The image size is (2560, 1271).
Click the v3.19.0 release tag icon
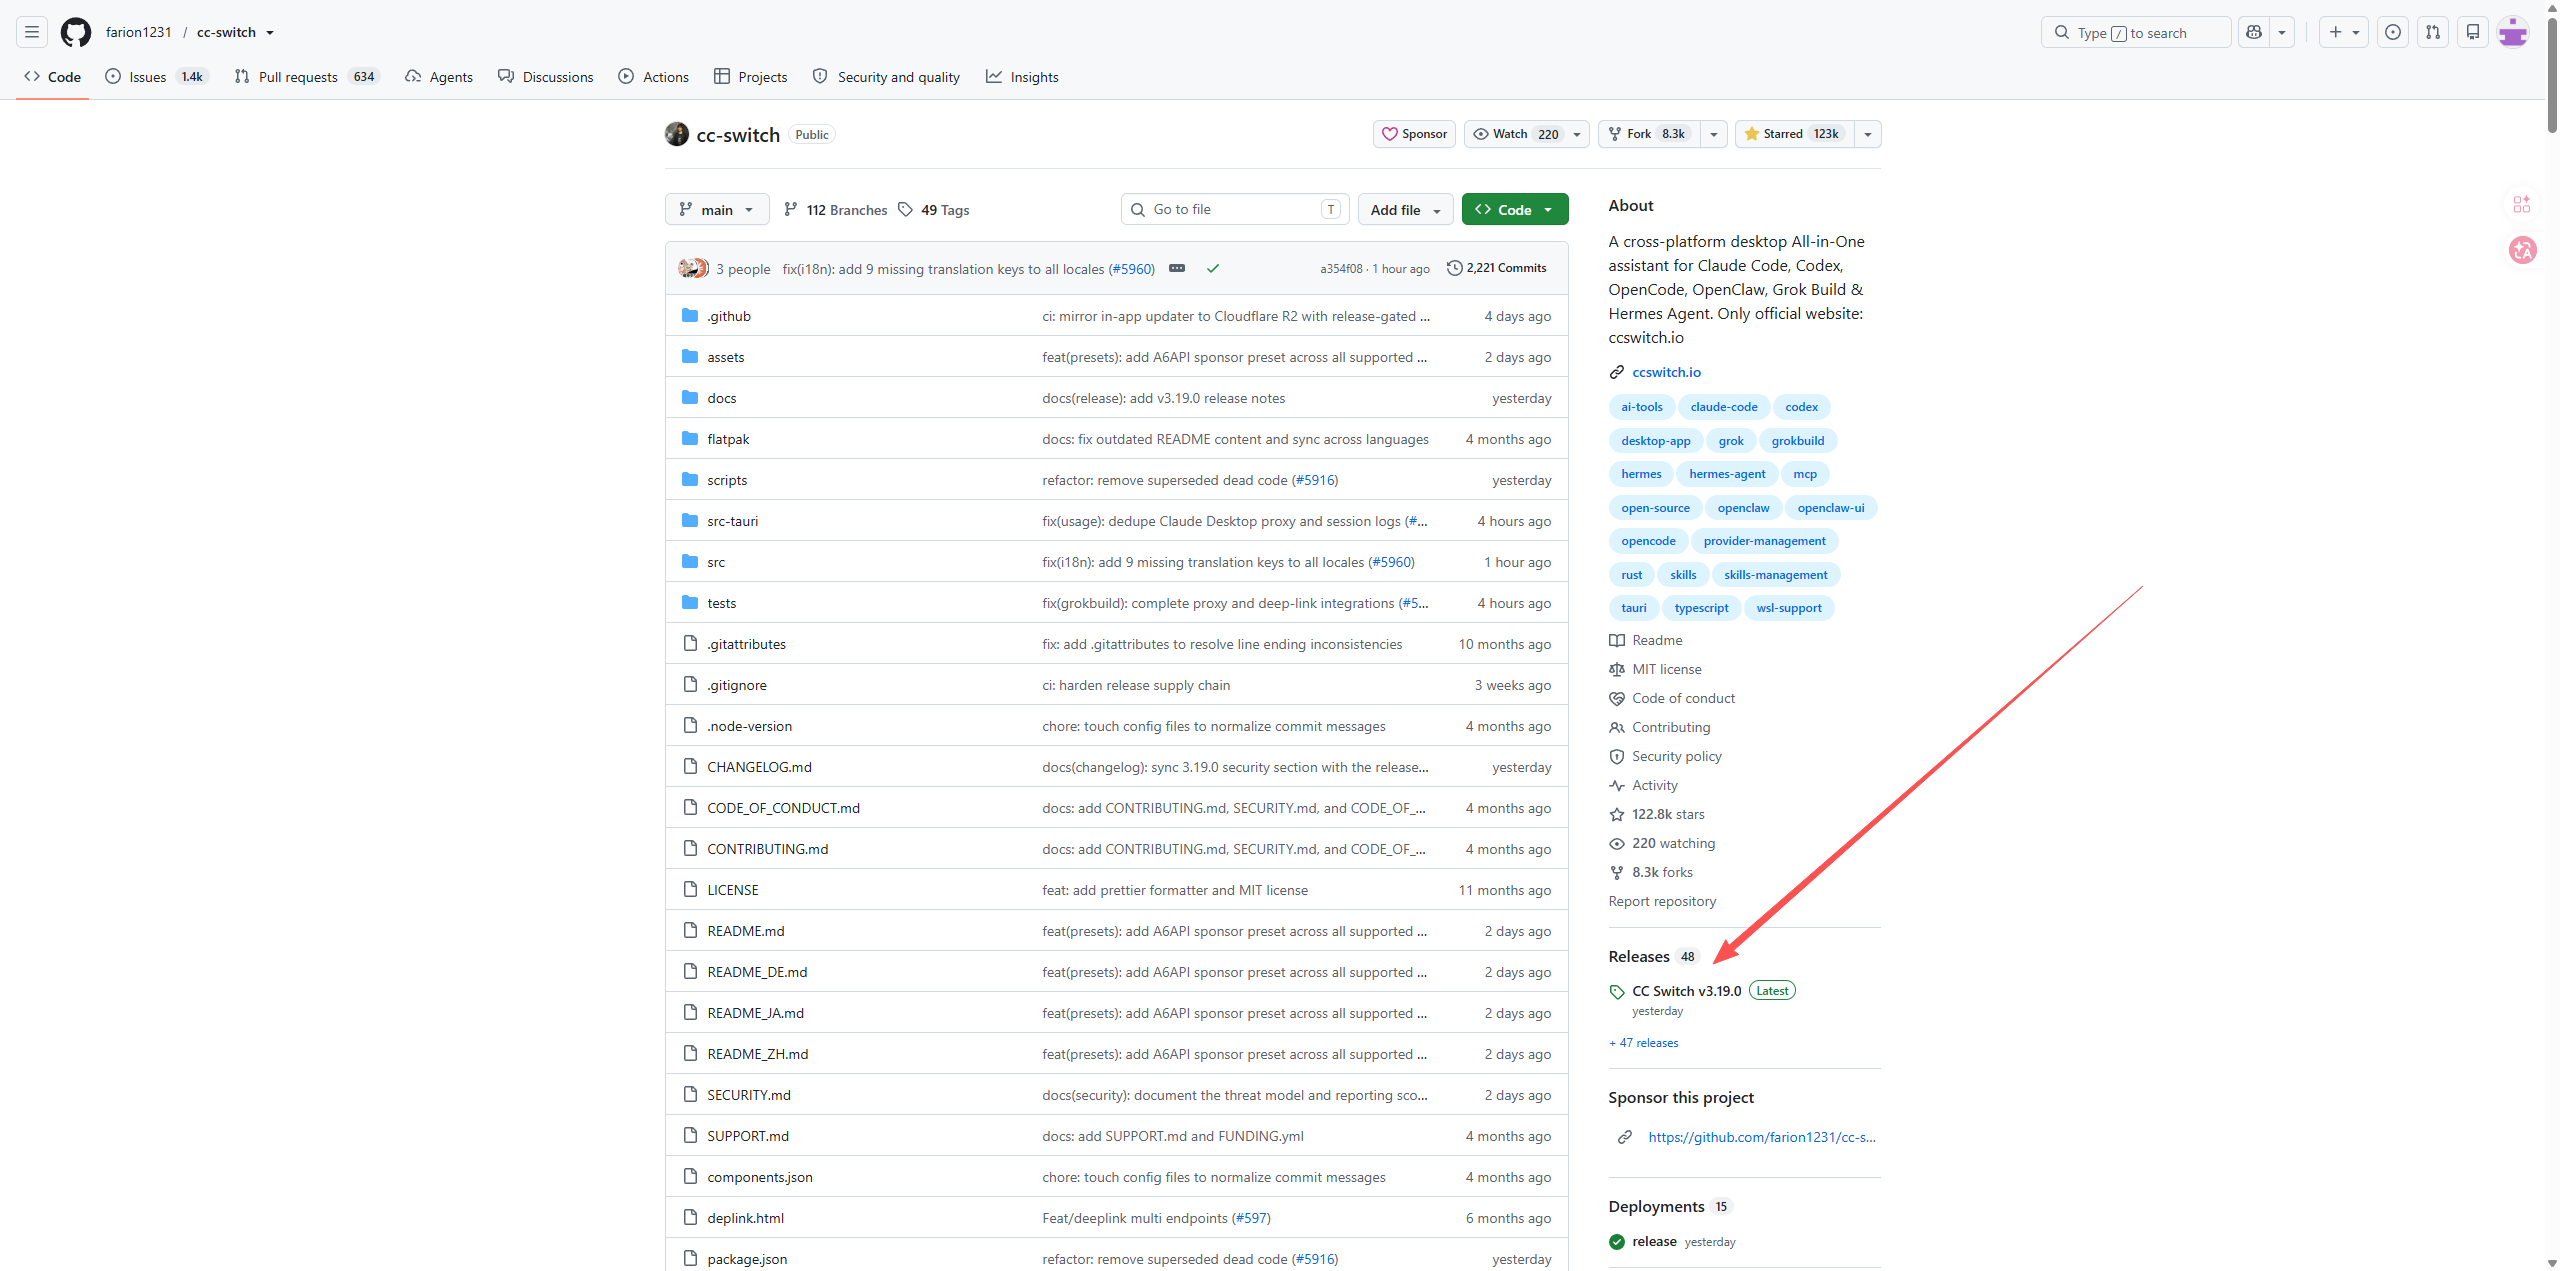coord(1617,992)
